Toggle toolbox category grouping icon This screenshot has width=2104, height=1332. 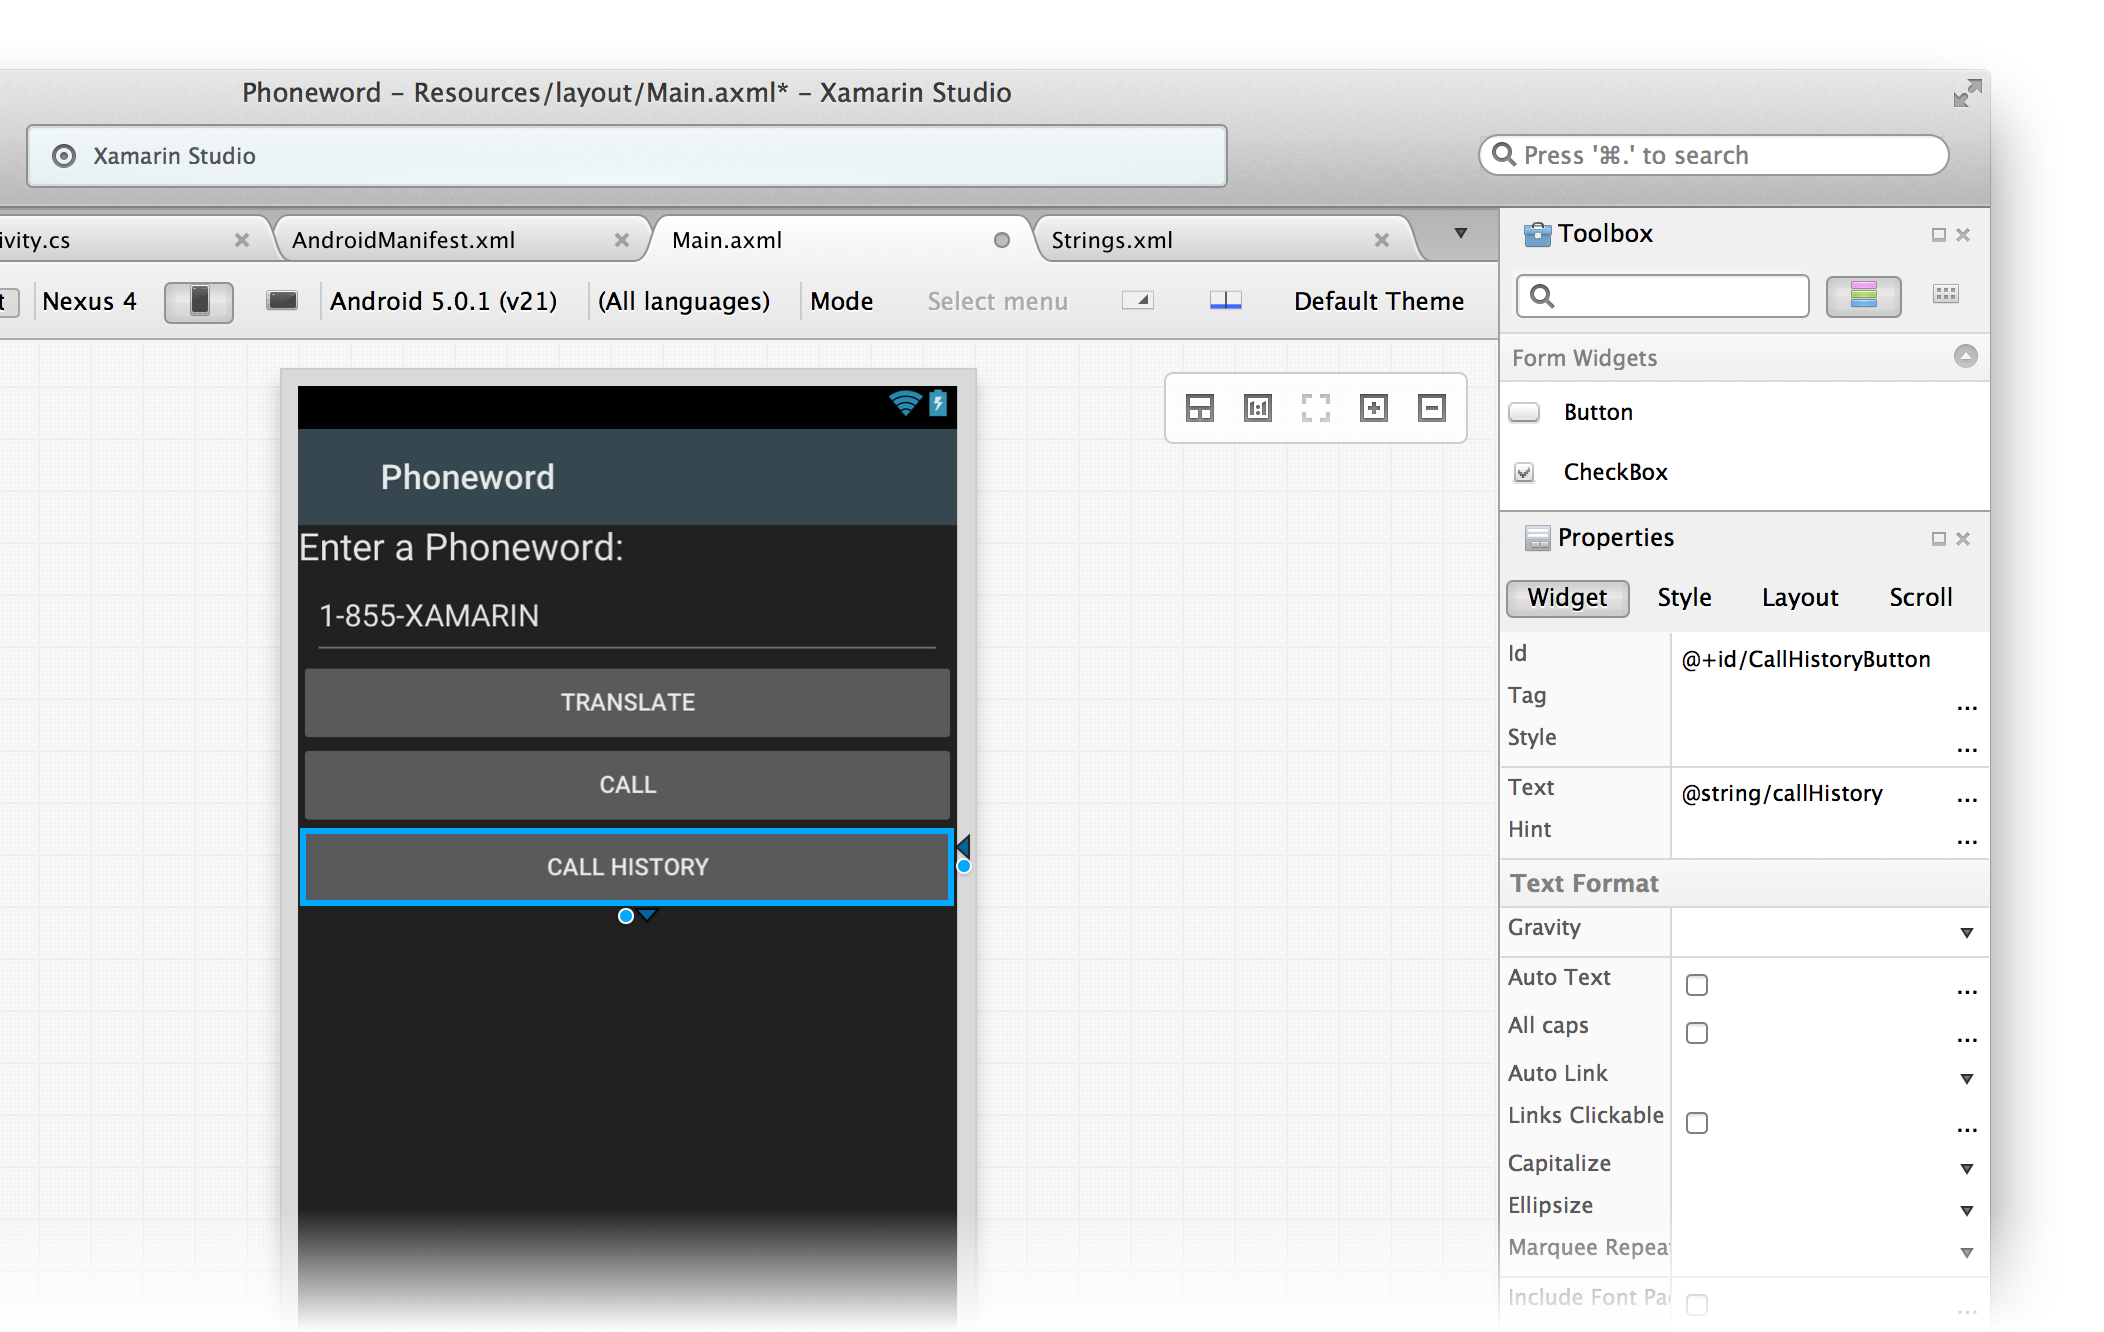click(x=1862, y=296)
